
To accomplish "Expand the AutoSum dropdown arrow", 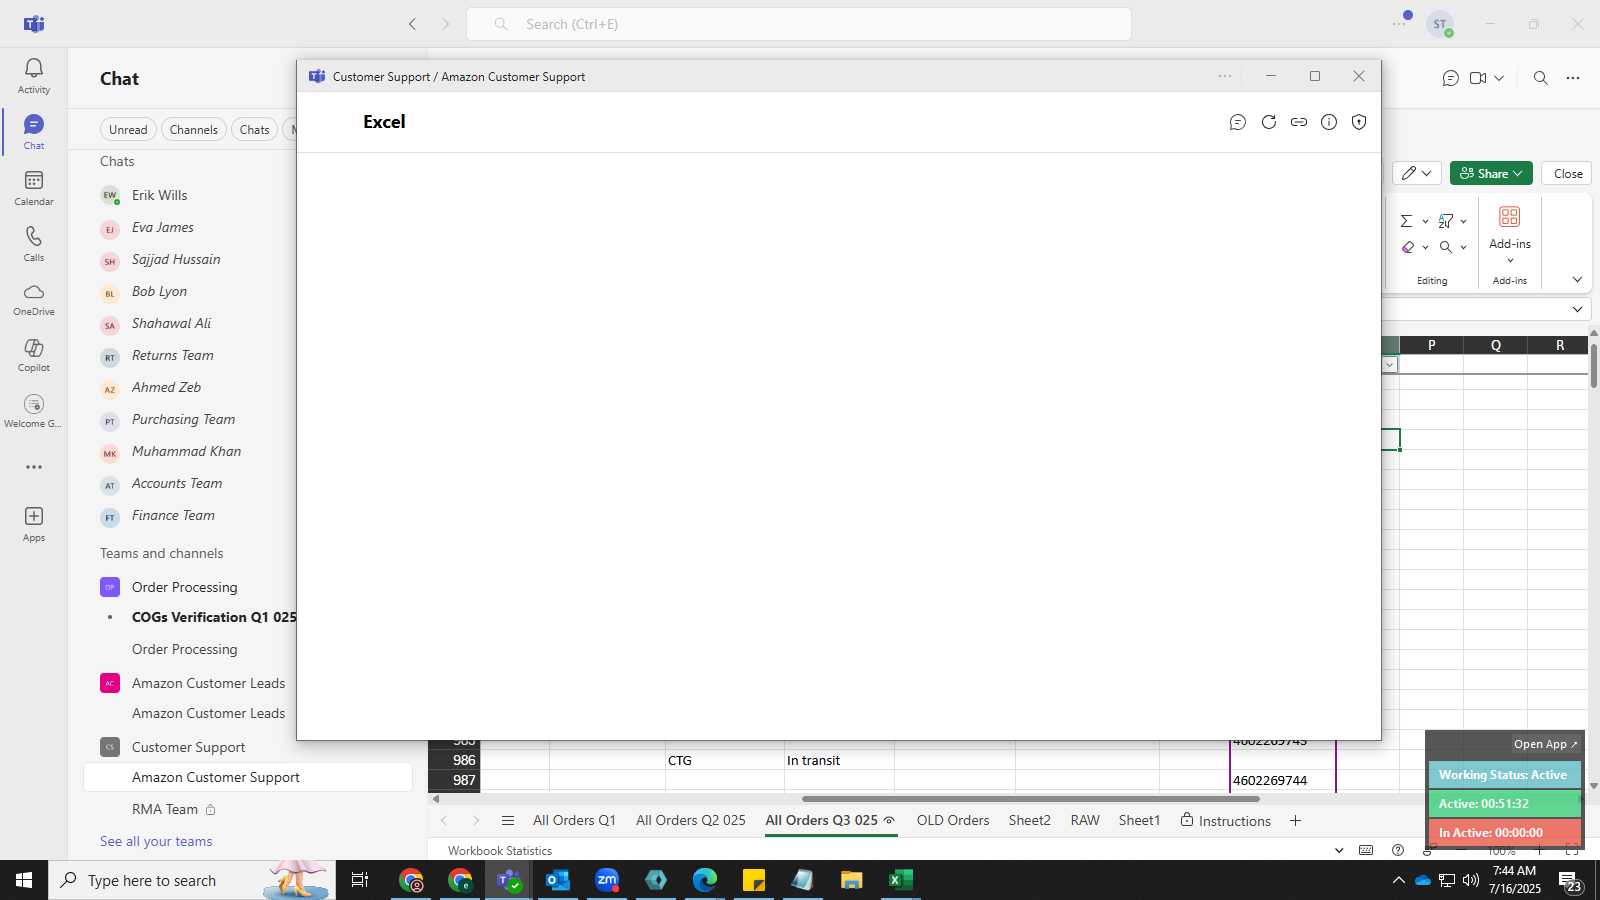I will (x=1425, y=222).
